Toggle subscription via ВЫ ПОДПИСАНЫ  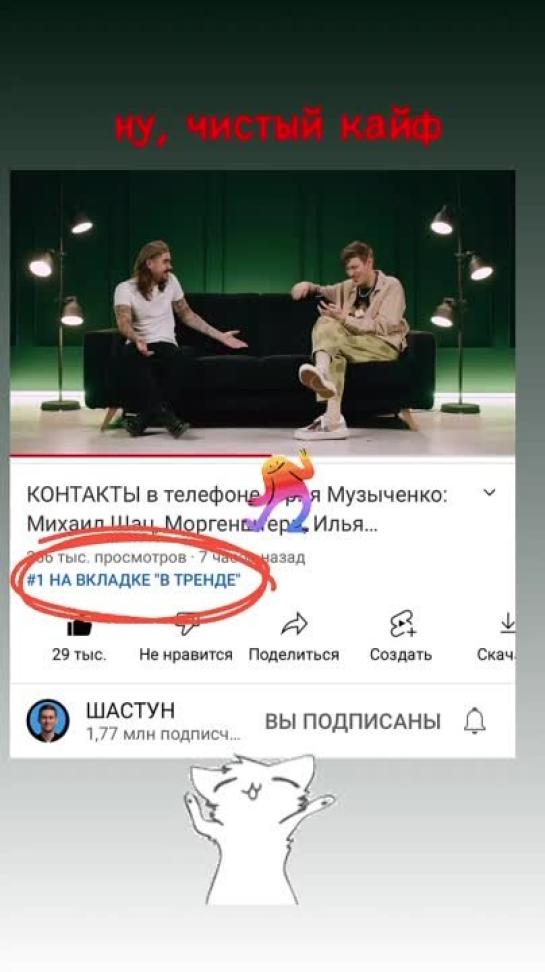point(353,722)
